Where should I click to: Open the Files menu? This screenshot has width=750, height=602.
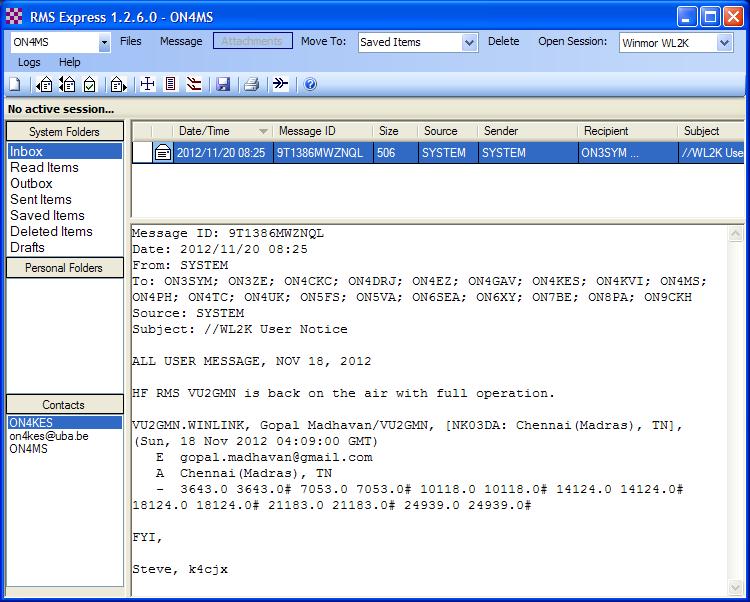click(x=131, y=41)
